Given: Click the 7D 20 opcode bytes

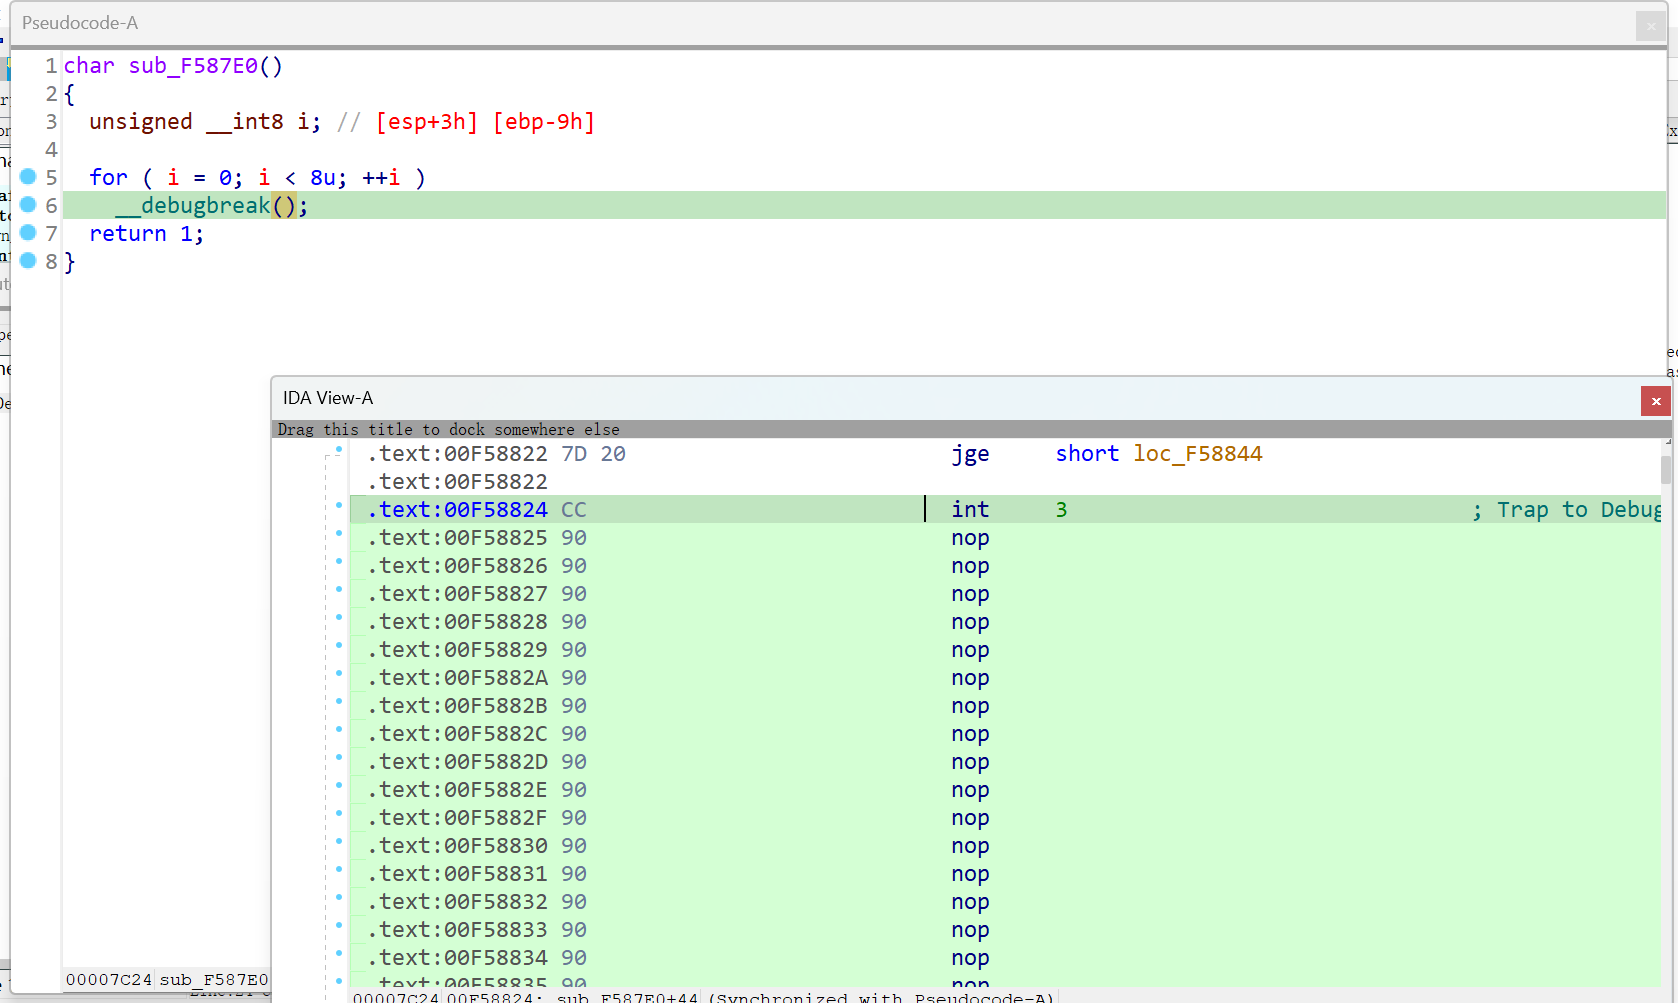Looking at the screenshot, I should tap(593, 454).
